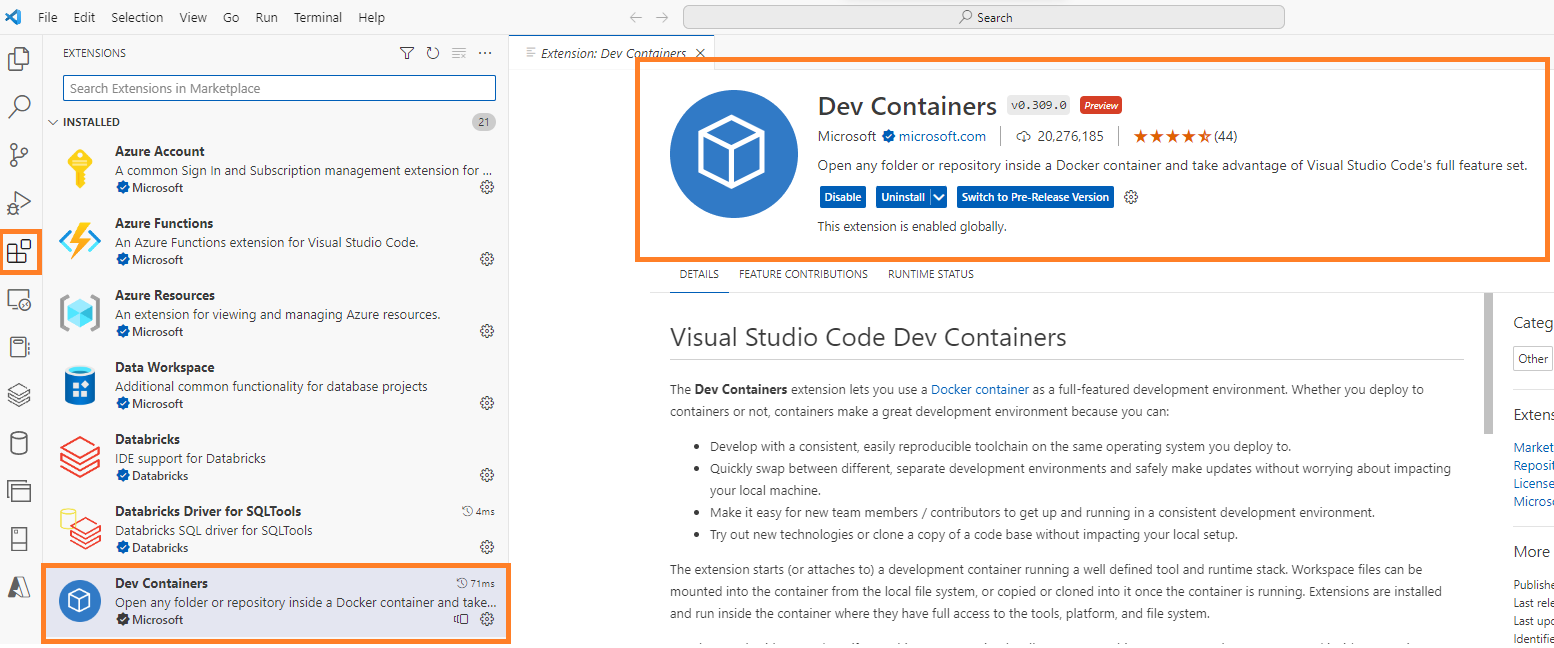Click the 20,276,185 install count

tap(1059, 136)
